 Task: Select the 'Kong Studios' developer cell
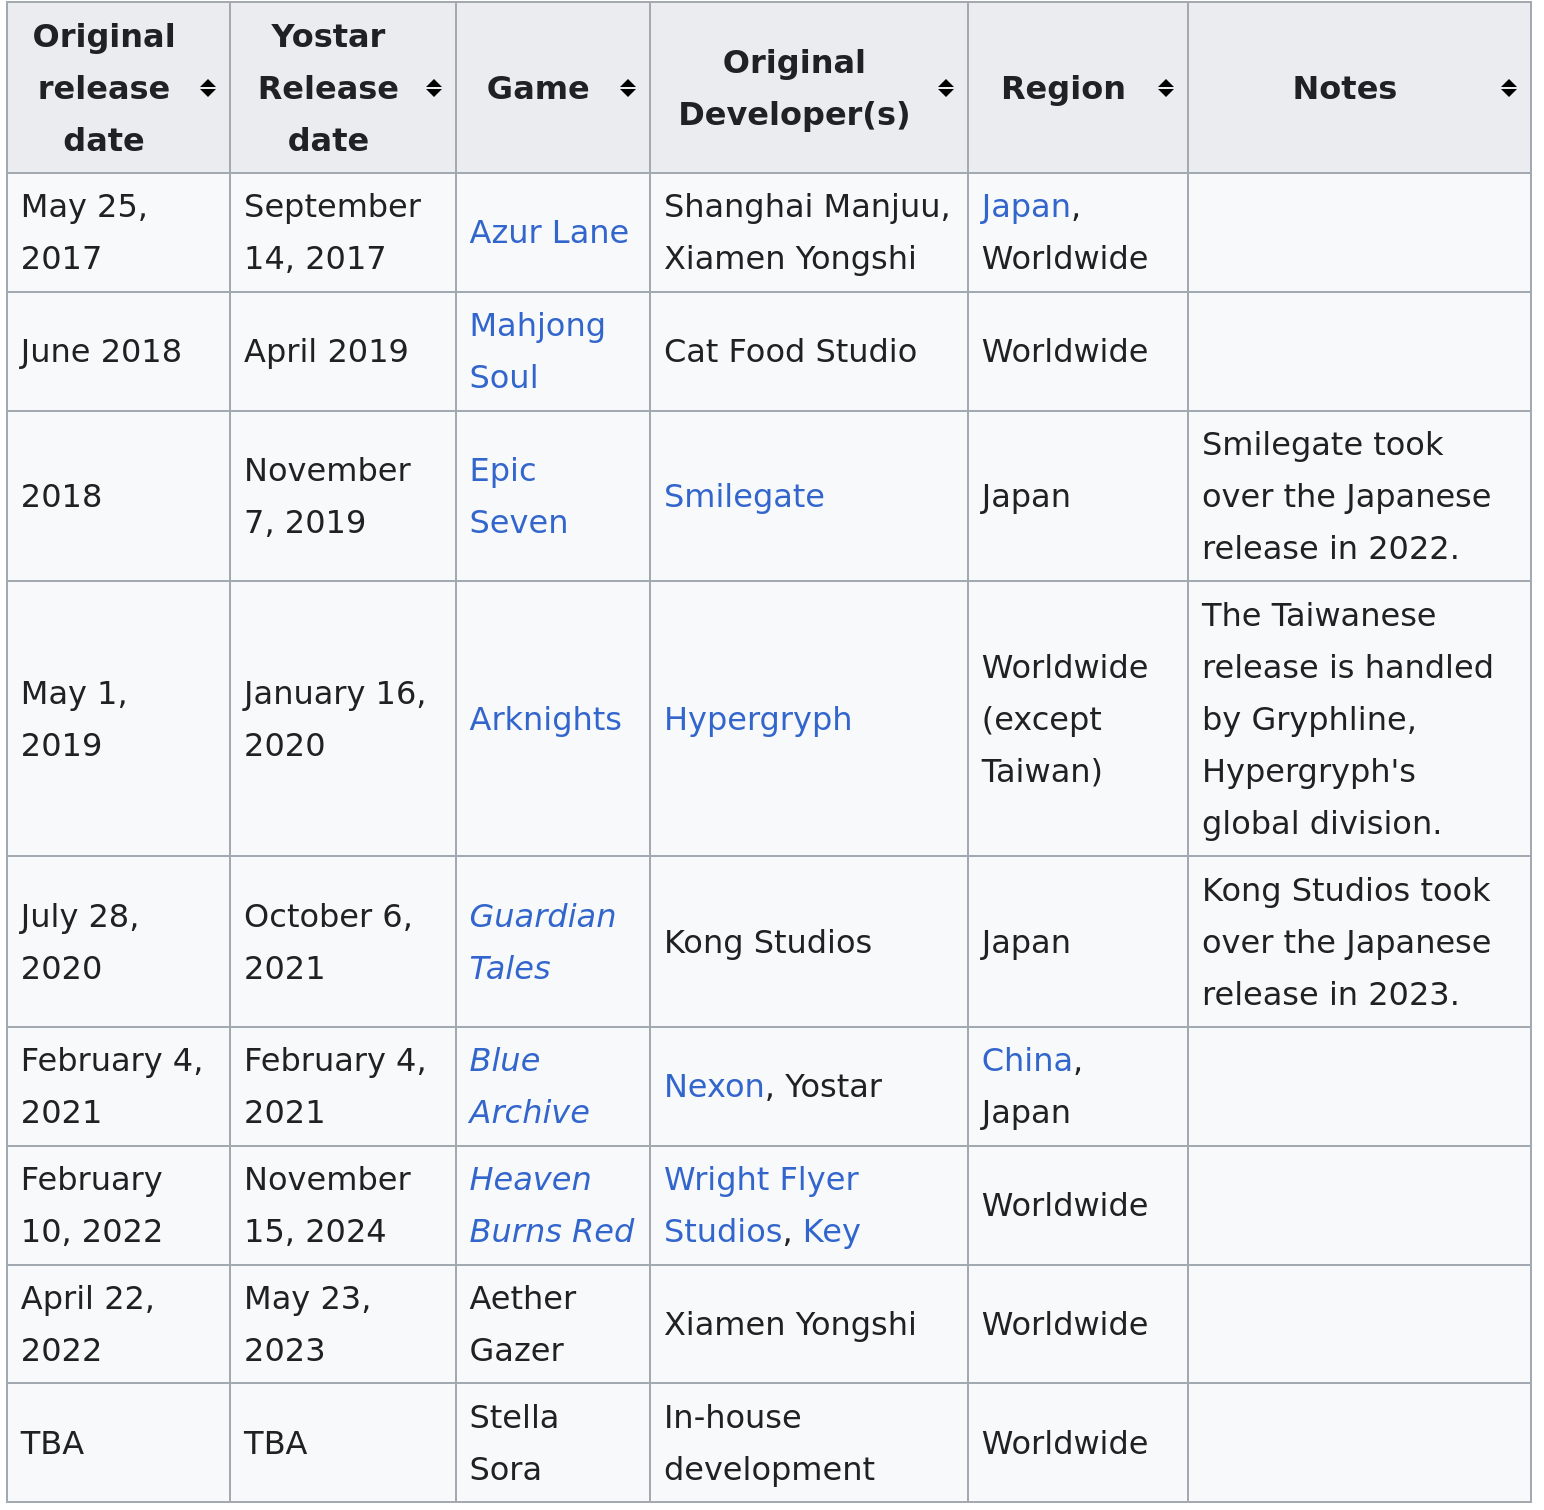(x=809, y=942)
